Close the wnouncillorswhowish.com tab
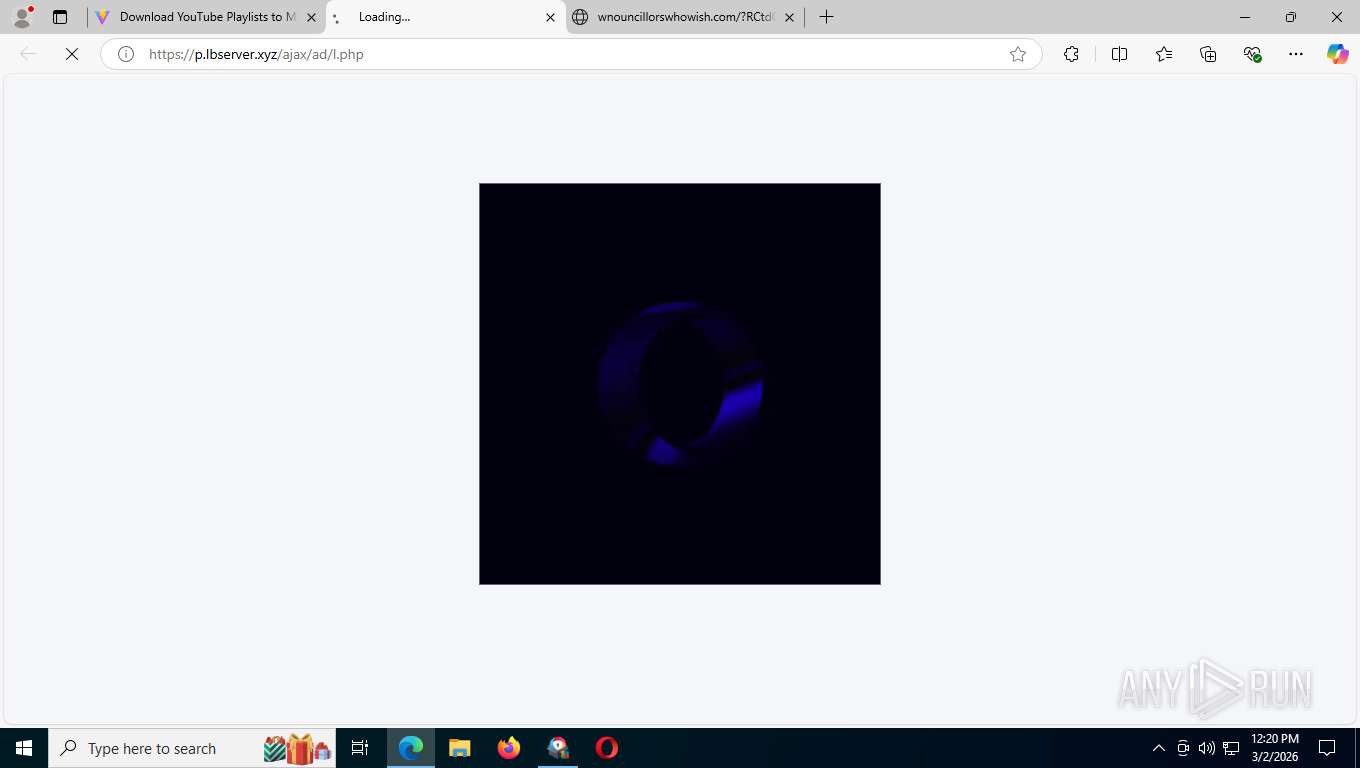1360x768 pixels. click(789, 17)
